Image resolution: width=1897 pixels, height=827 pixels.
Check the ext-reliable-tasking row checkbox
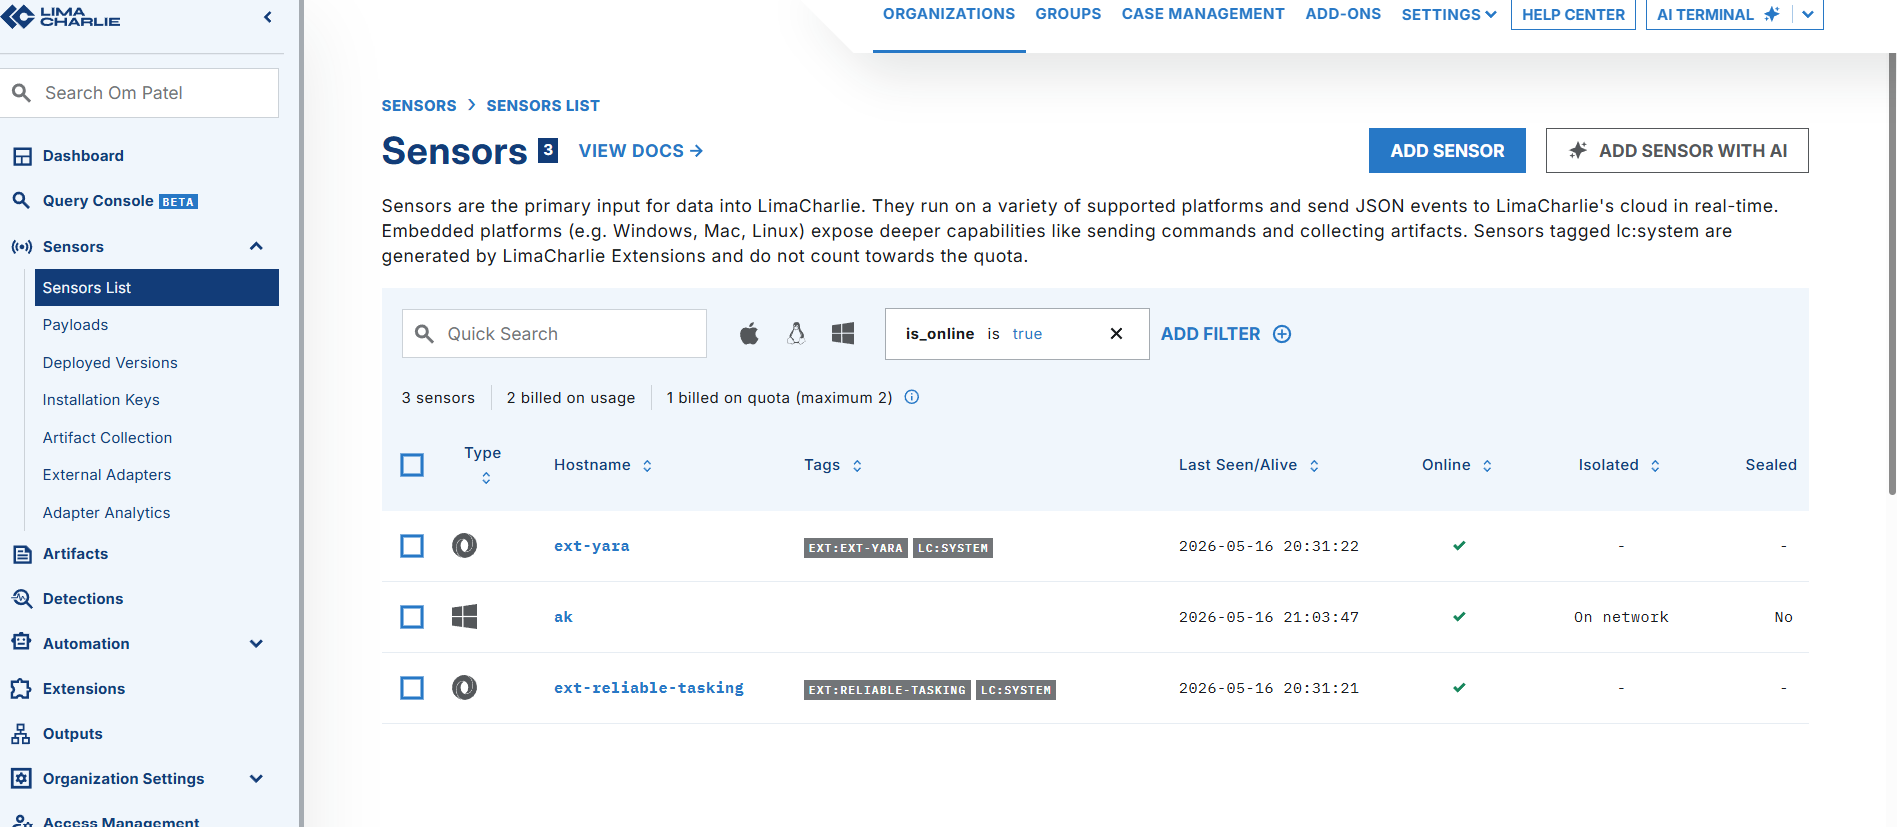tap(412, 688)
